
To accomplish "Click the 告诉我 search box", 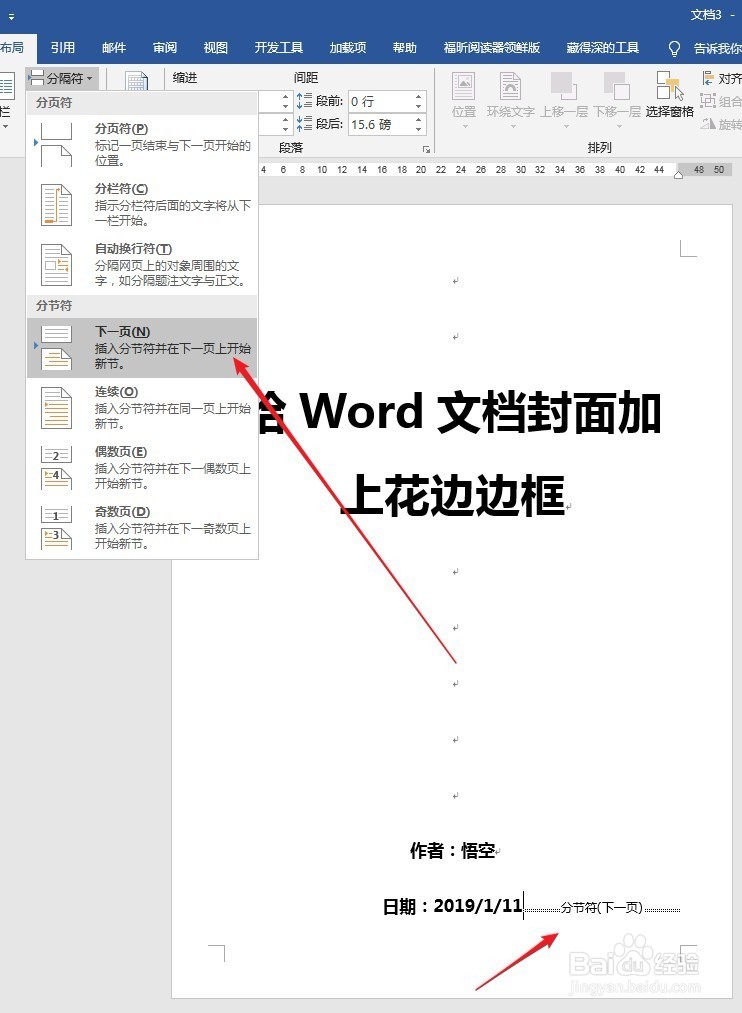I will [717, 48].
